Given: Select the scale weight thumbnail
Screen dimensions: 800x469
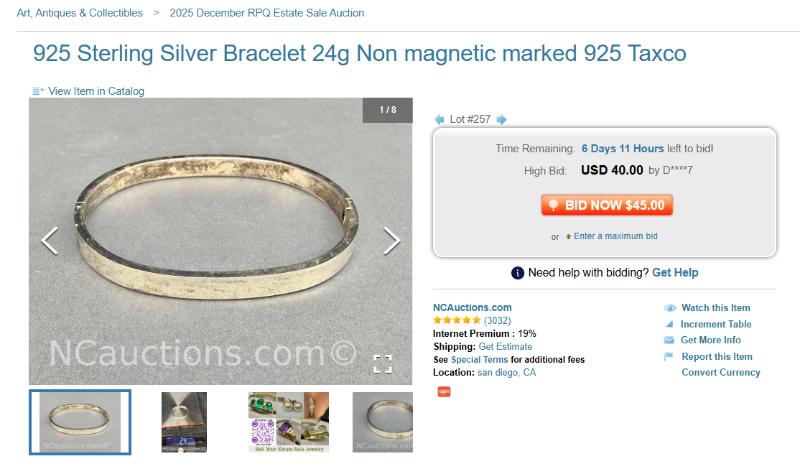Looking at the screenshot, I should click(x=184, y=422).
